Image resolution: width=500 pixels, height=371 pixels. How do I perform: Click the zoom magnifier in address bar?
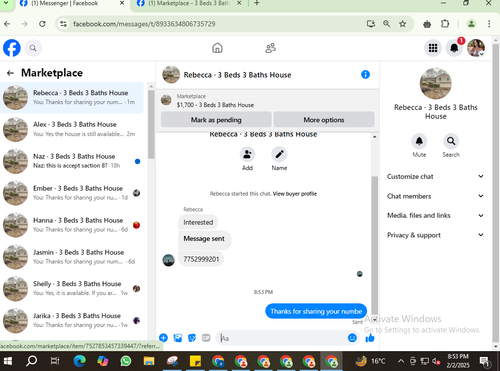click(387, 24)
